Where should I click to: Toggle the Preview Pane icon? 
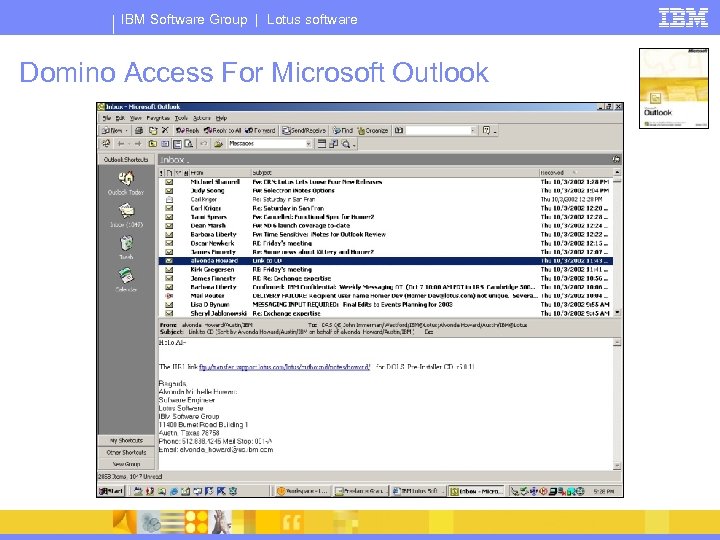pos(177,144)
